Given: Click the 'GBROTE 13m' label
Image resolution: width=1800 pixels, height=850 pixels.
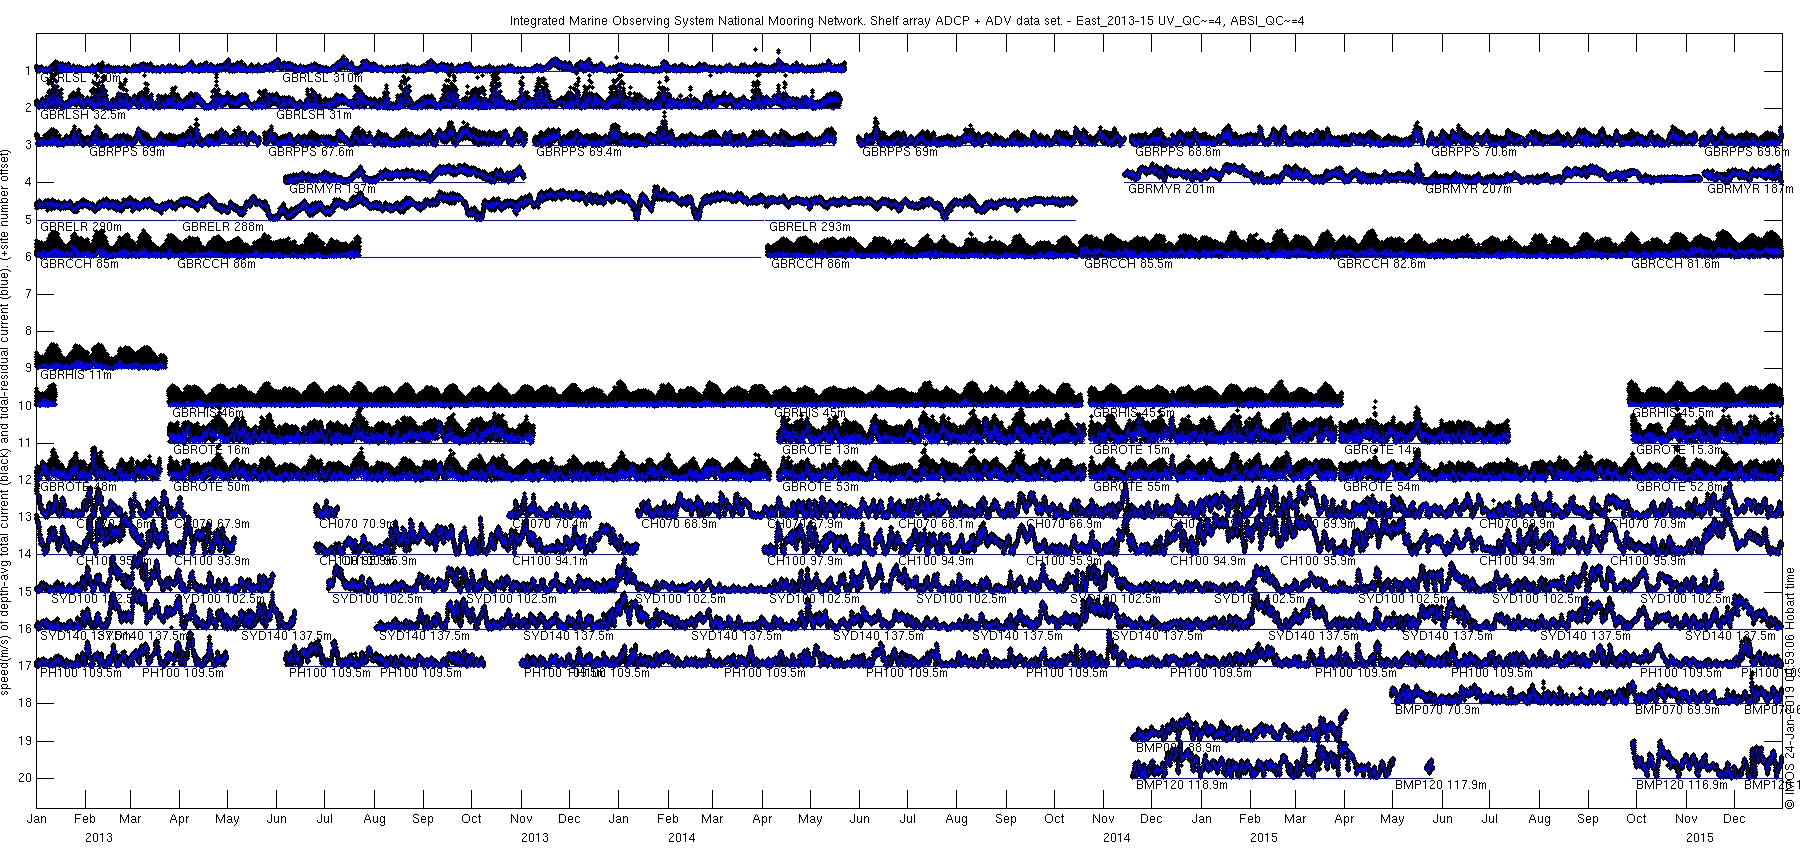Looking at the screenshot, I should pos(820,450).
